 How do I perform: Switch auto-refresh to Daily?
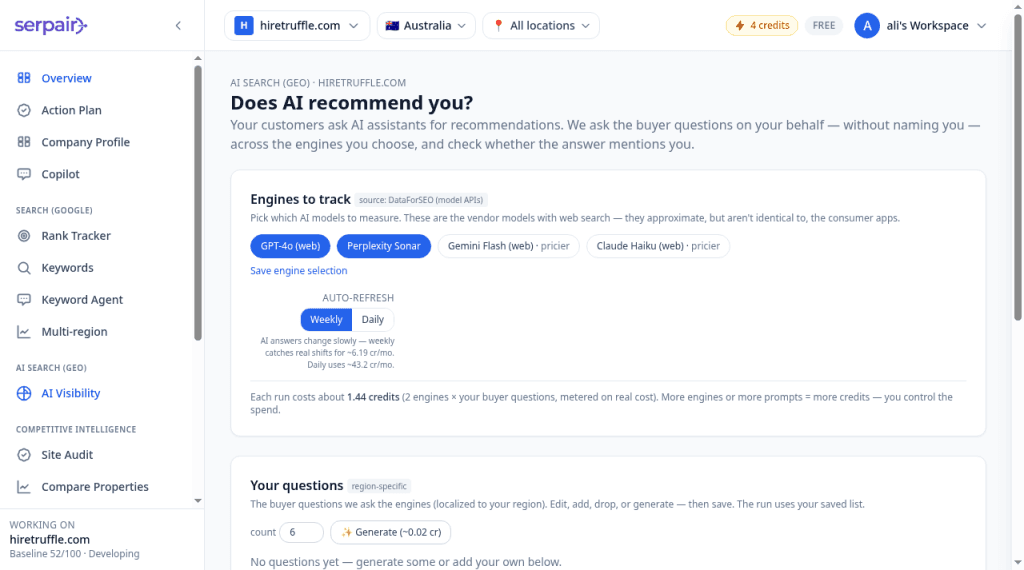click(372, 319)
